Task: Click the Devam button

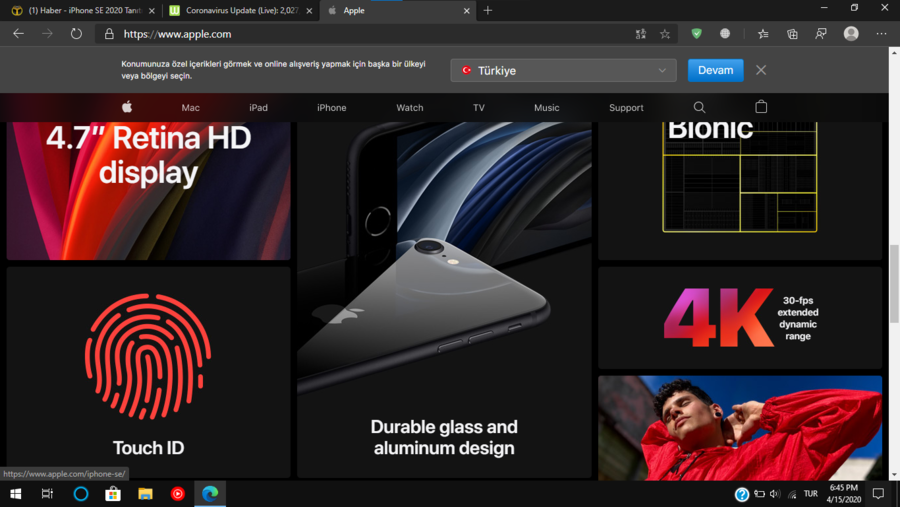Action: (x=715, y=70)
